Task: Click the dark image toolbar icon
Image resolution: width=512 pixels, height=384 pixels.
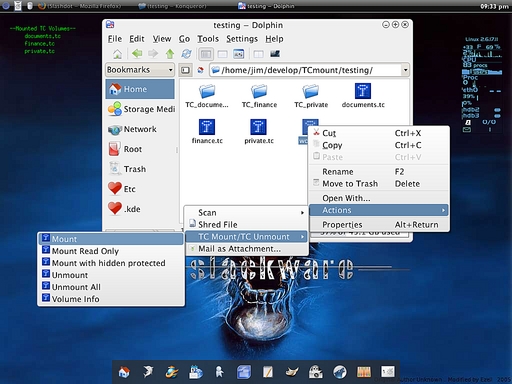Action: [x=275, y=54]
